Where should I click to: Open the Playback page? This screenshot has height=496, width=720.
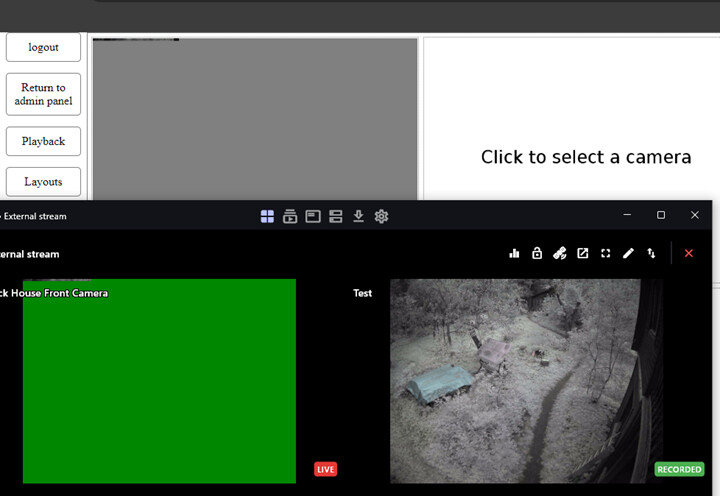point(43,141)
